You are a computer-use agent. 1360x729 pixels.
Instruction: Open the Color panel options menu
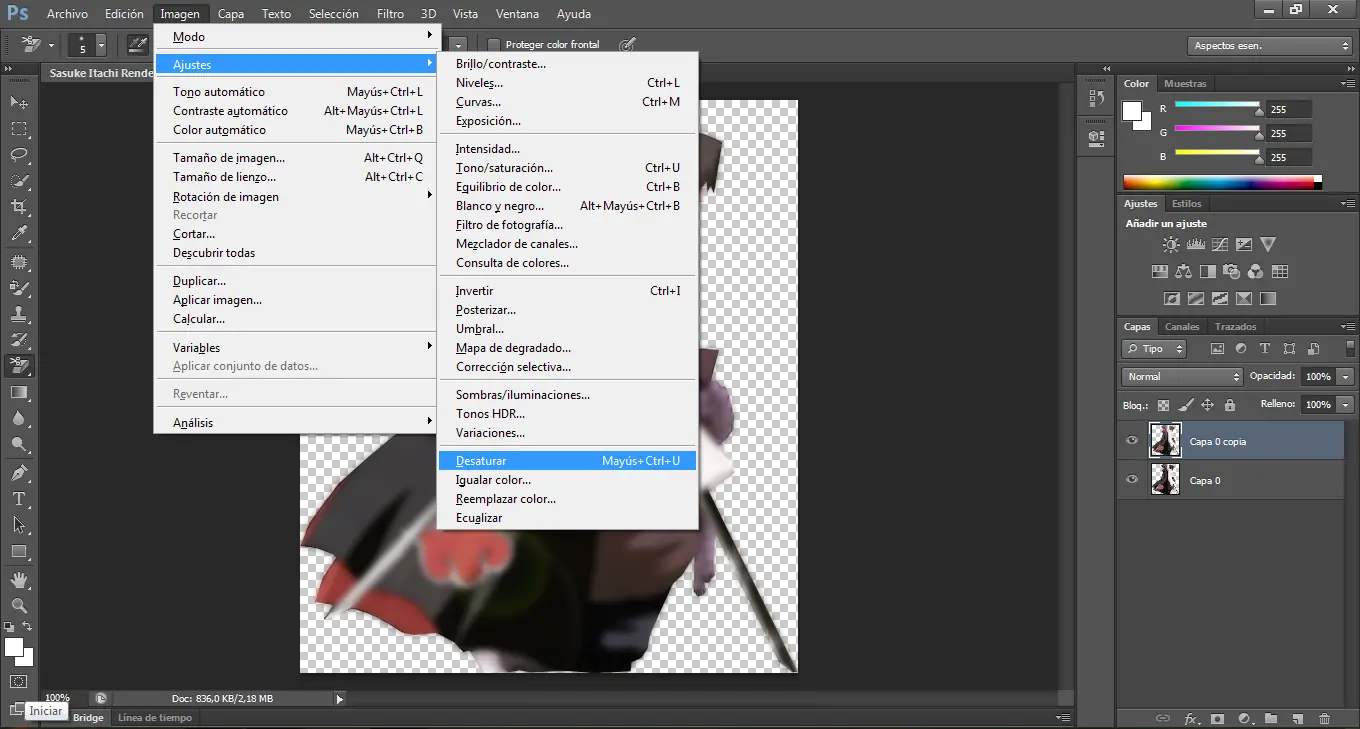pos(1347,84)
